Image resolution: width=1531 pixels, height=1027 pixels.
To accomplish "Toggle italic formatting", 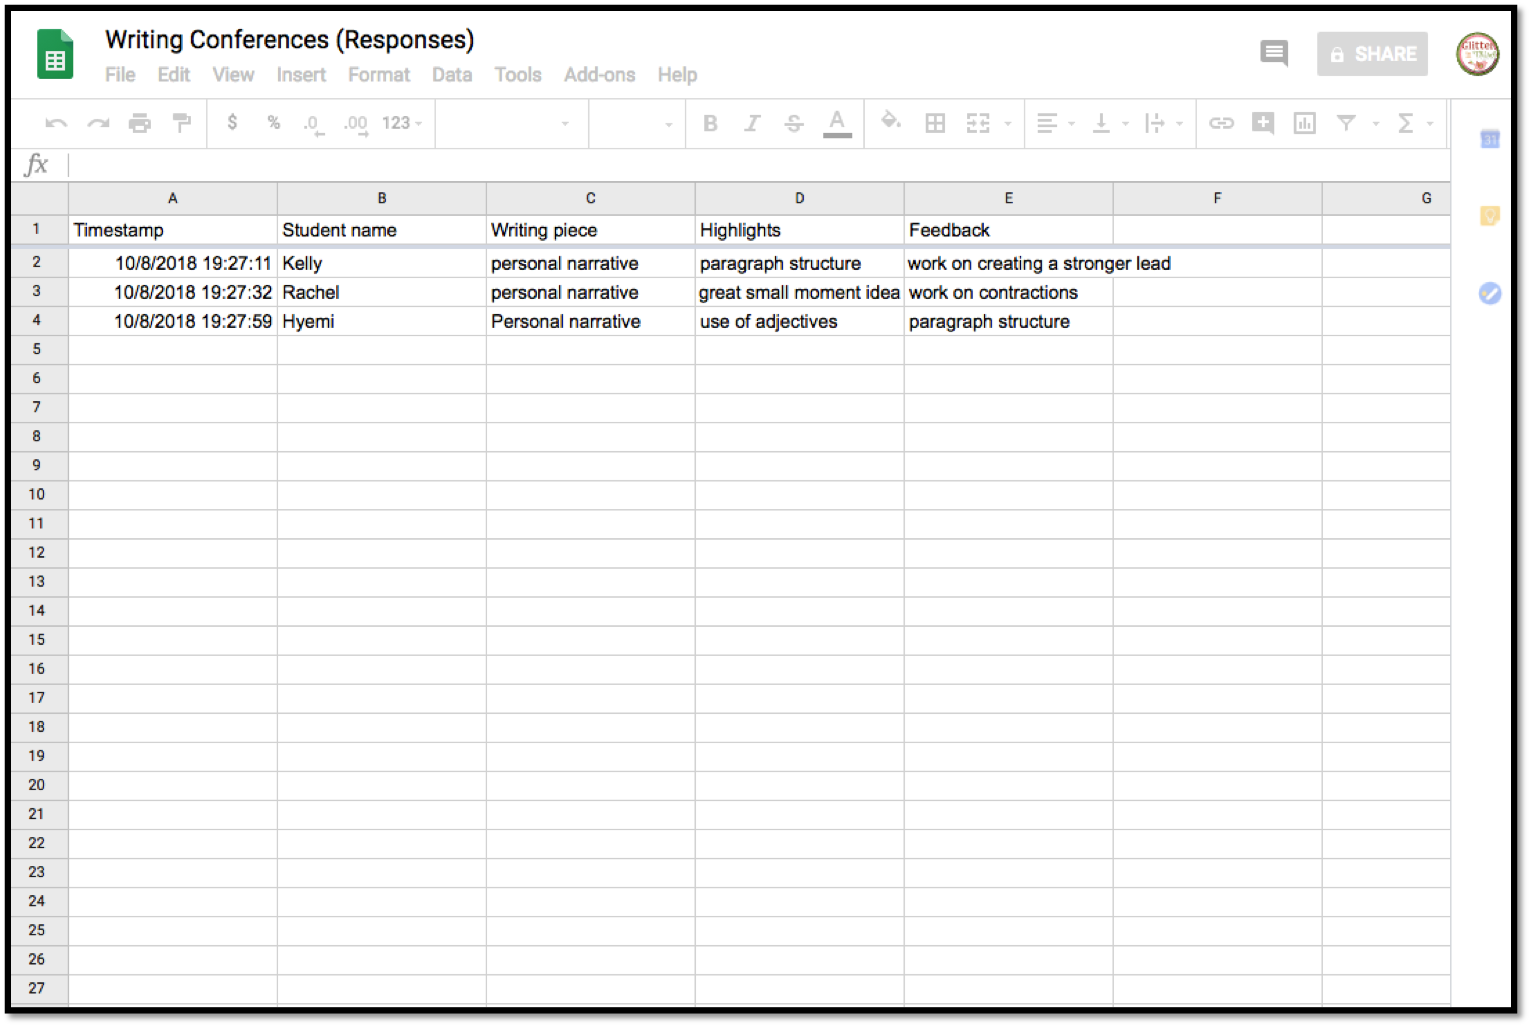I will [x=752, y=123].
